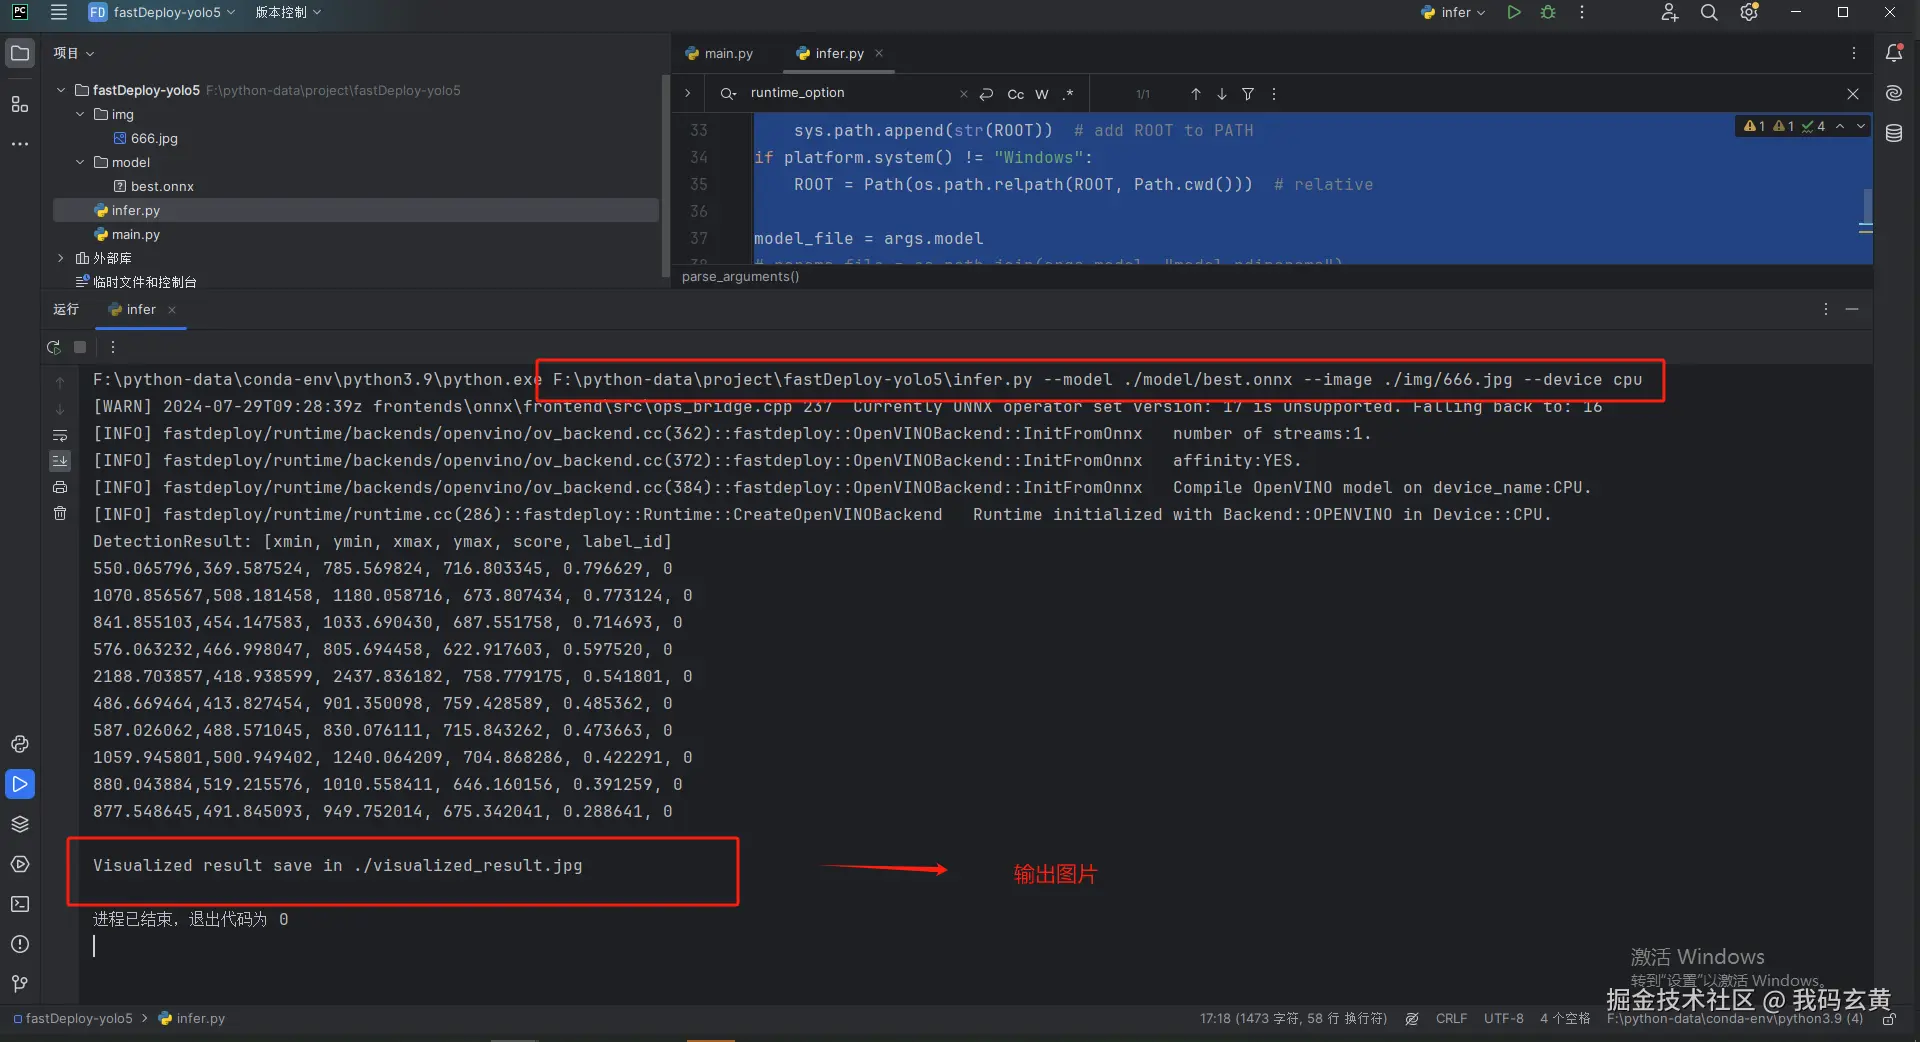Open the 版本控制 version control dropdown

(x=288, y=12)
